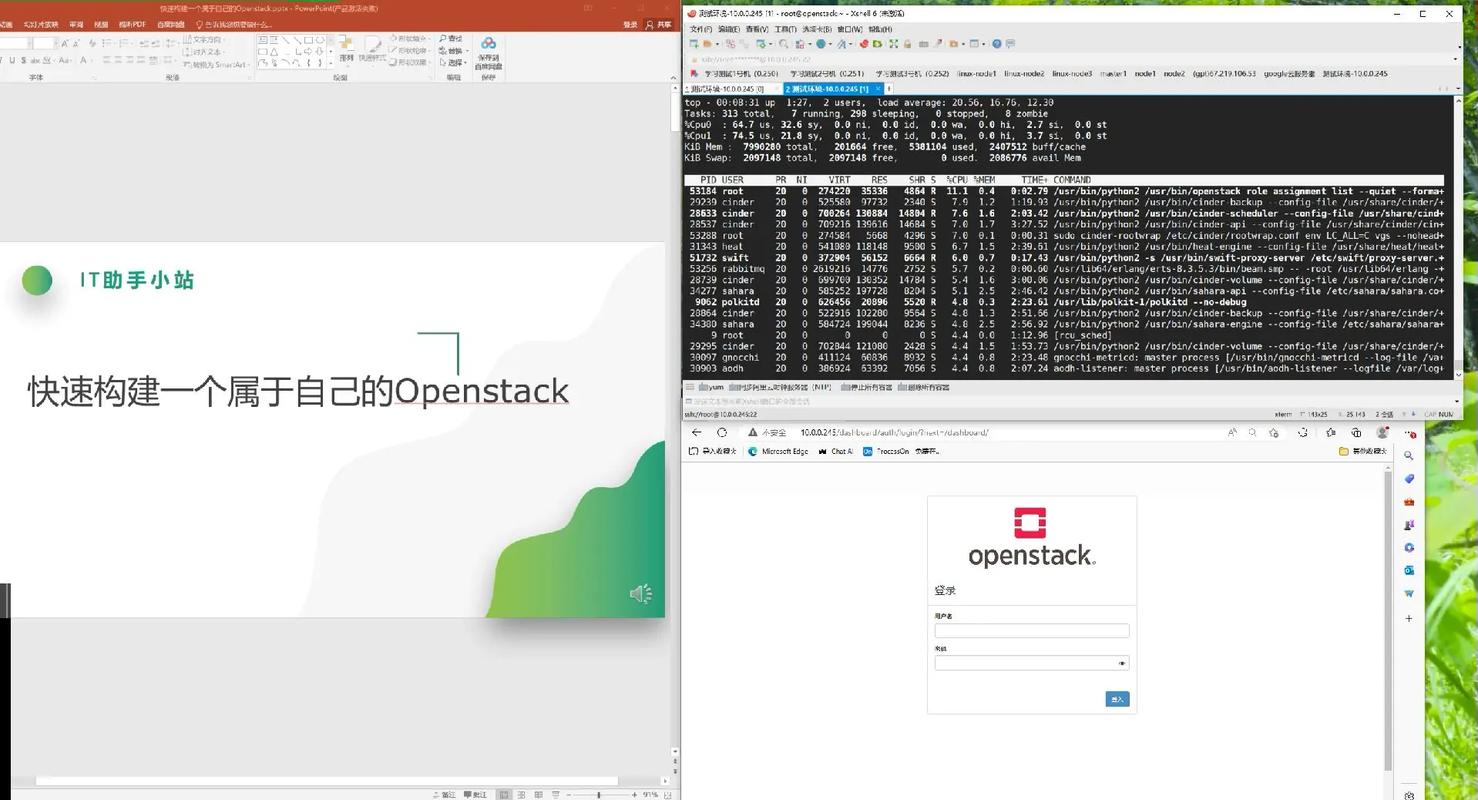Click the 保存到百度网盘 icon in the ribbon
1478x800 pixels.
(x=488, y=45)
